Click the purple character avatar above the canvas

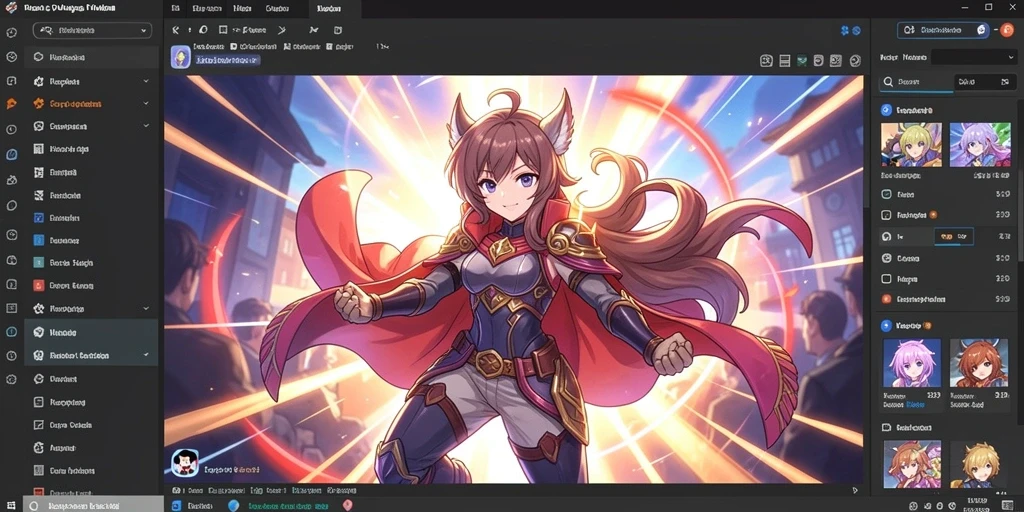pyautogui.click(x=180, y=57)
